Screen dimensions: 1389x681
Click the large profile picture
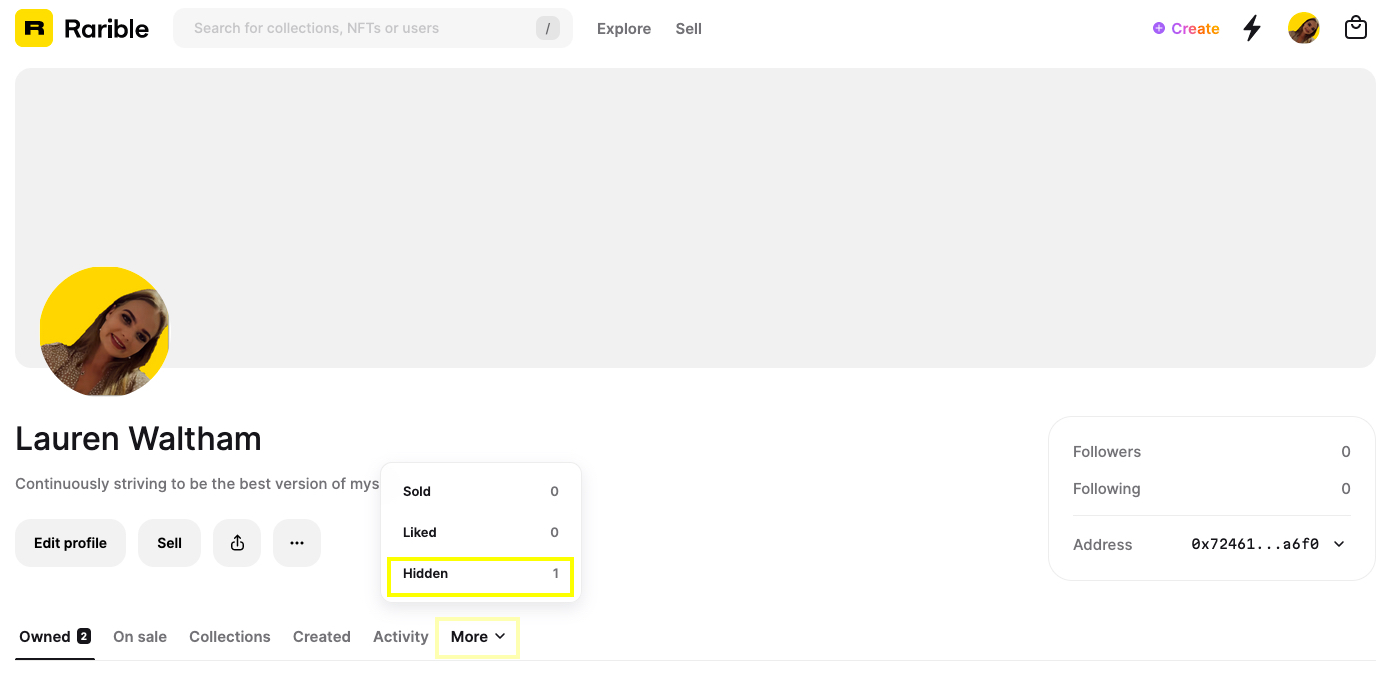click(104, 331)
